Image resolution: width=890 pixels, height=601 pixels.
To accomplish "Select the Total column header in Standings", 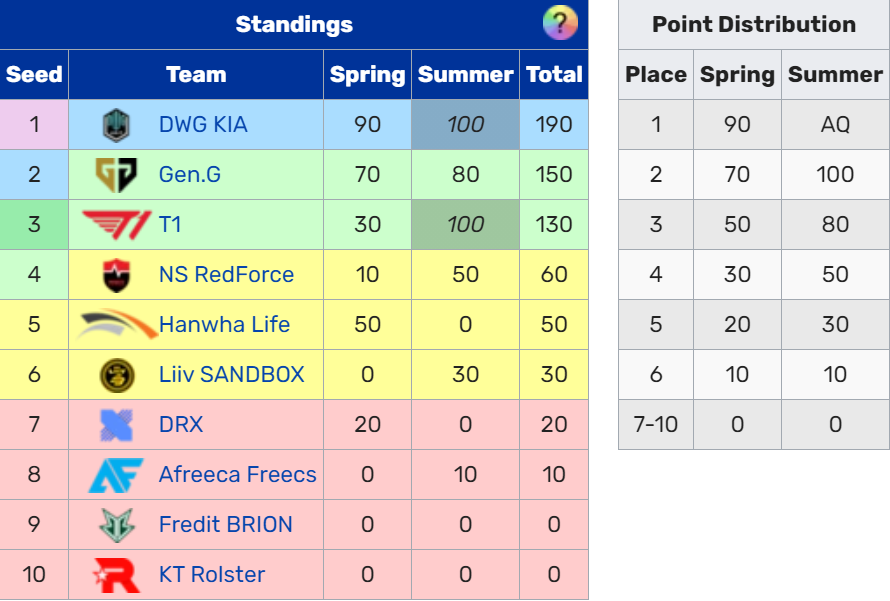I will click(x=554, y=74).
